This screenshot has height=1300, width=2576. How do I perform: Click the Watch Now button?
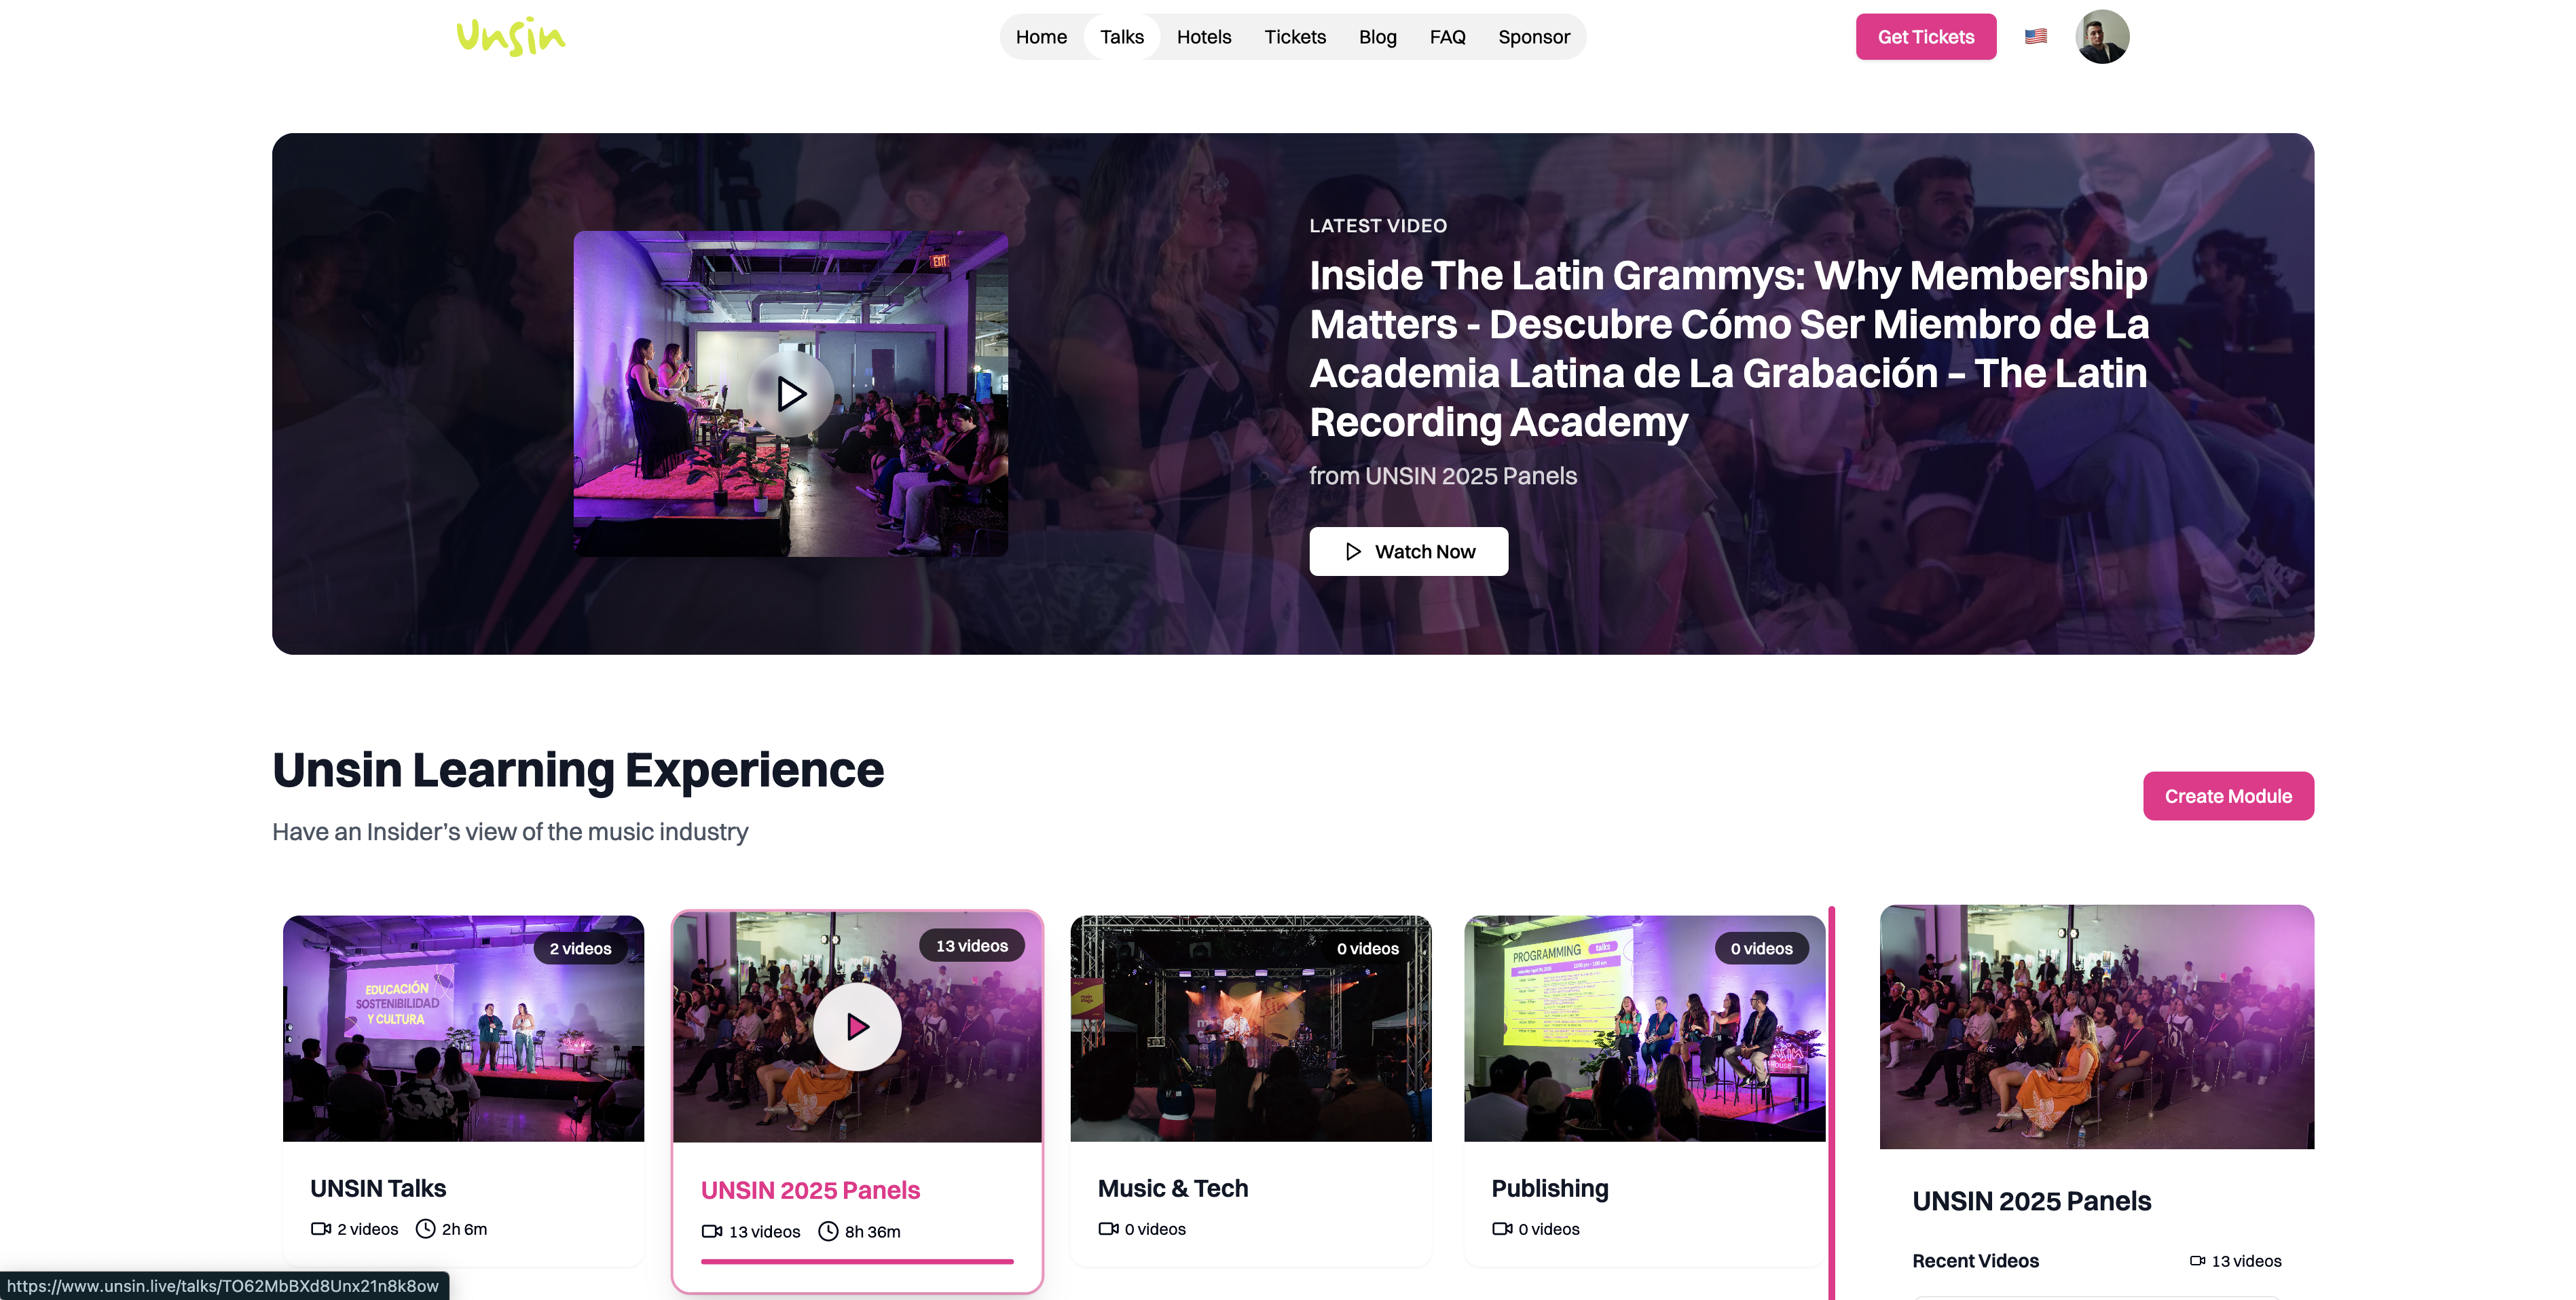click(x=1408, y=551)
